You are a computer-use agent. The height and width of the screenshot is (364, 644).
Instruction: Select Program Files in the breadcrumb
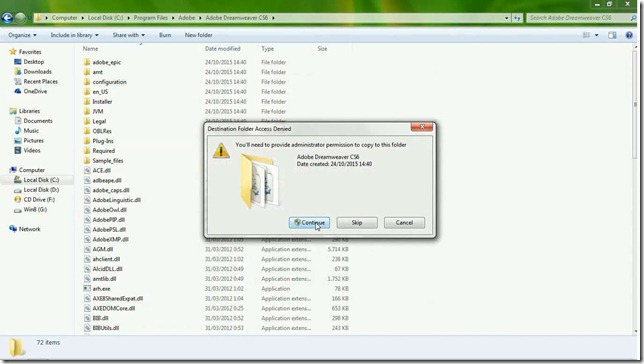pos(151,18)
